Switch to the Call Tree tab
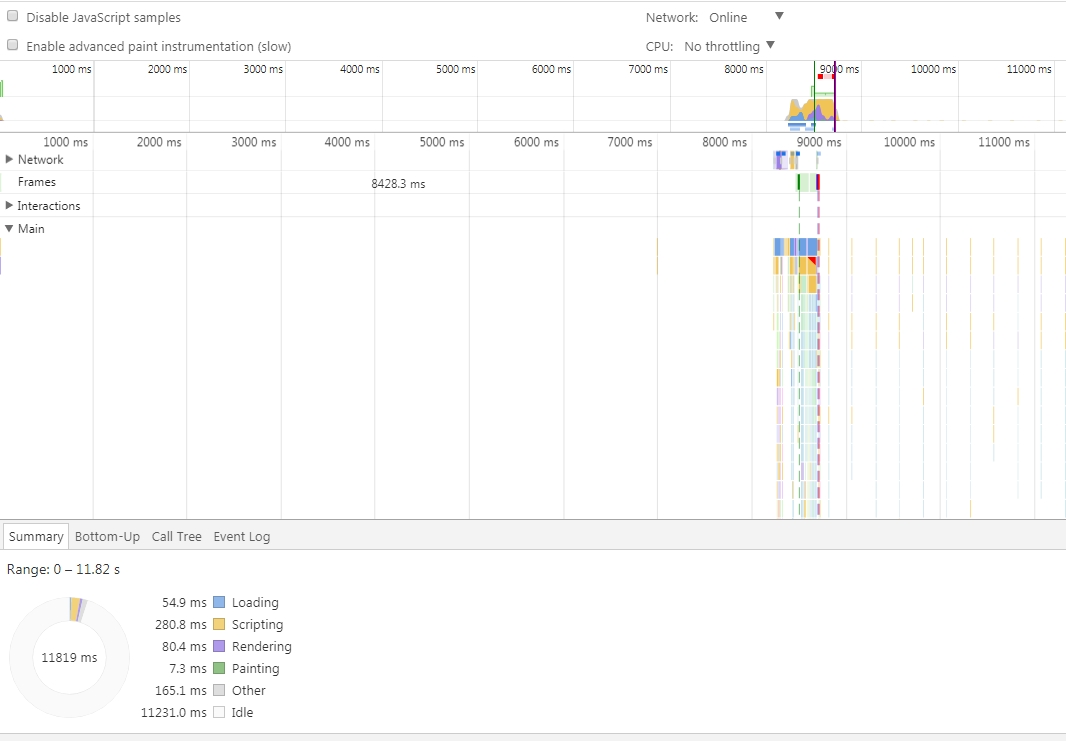Screen dimensions: 1066x741 176,537
